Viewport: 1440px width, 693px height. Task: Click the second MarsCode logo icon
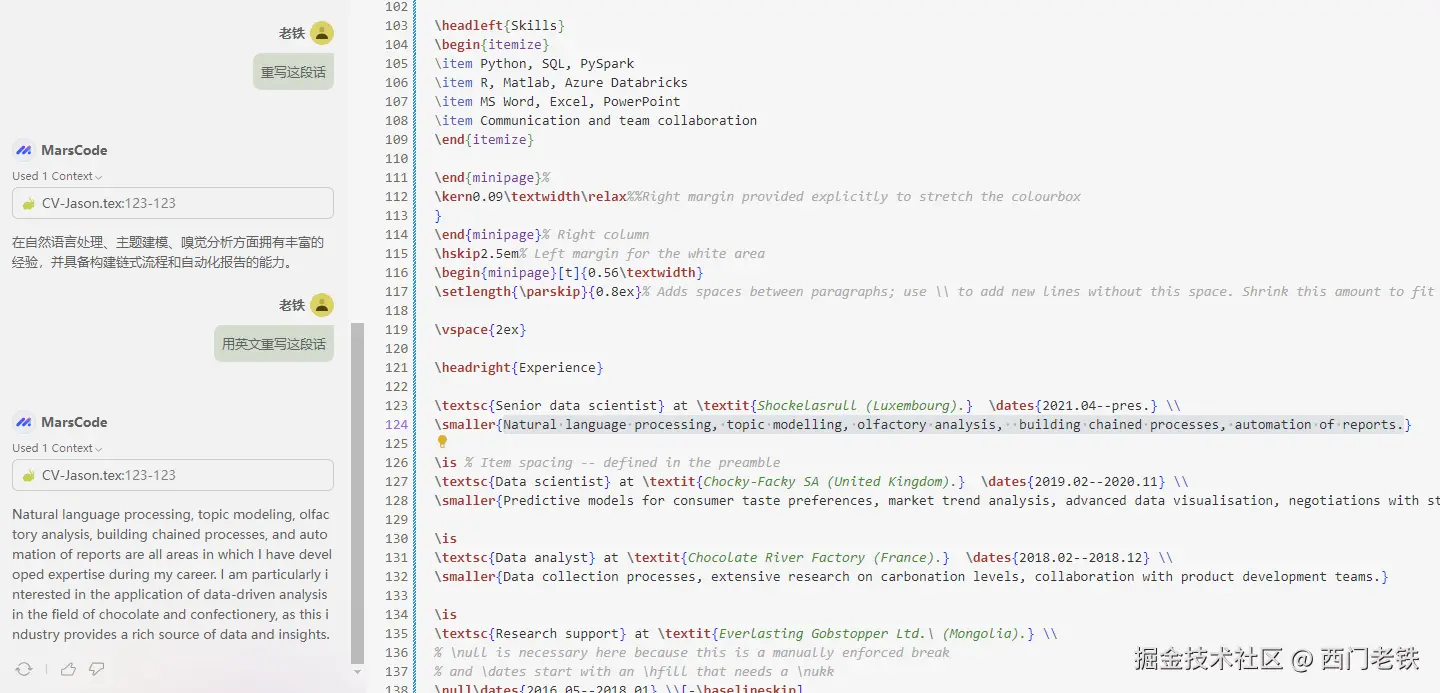(x=22, y=421)
